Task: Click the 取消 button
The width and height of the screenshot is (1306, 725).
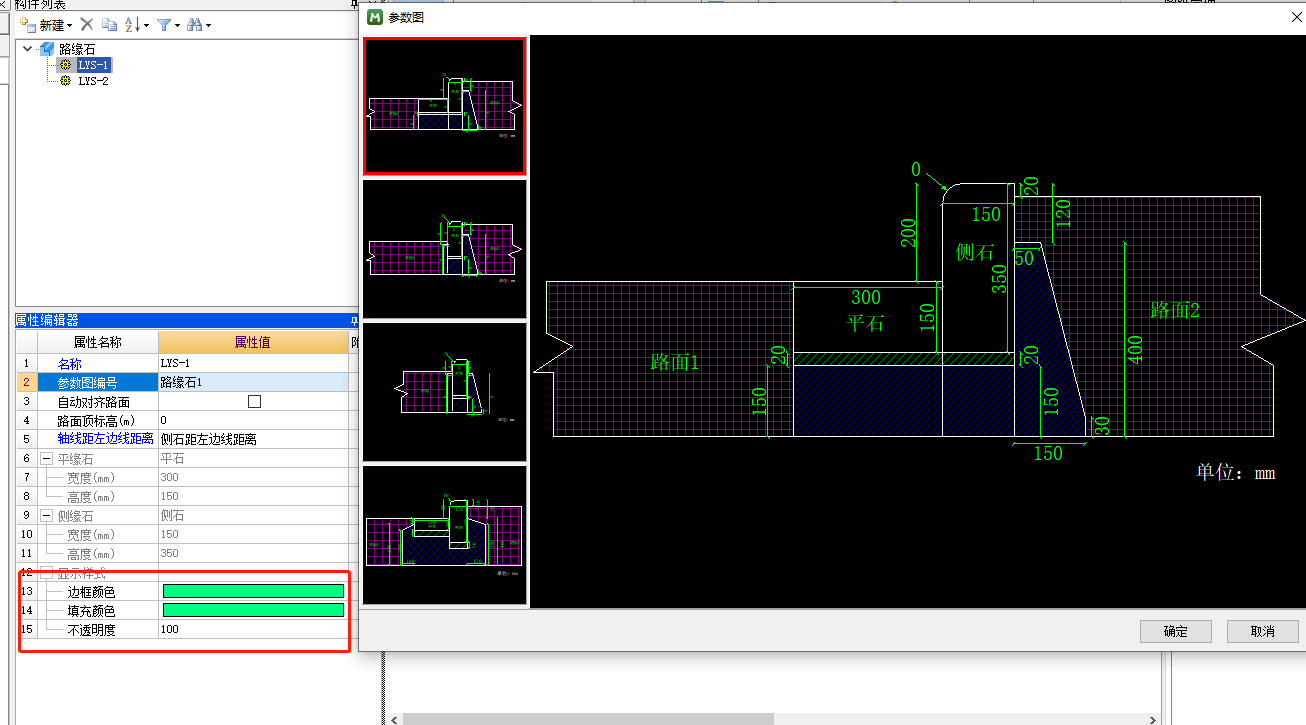Action: [1263, 631]
